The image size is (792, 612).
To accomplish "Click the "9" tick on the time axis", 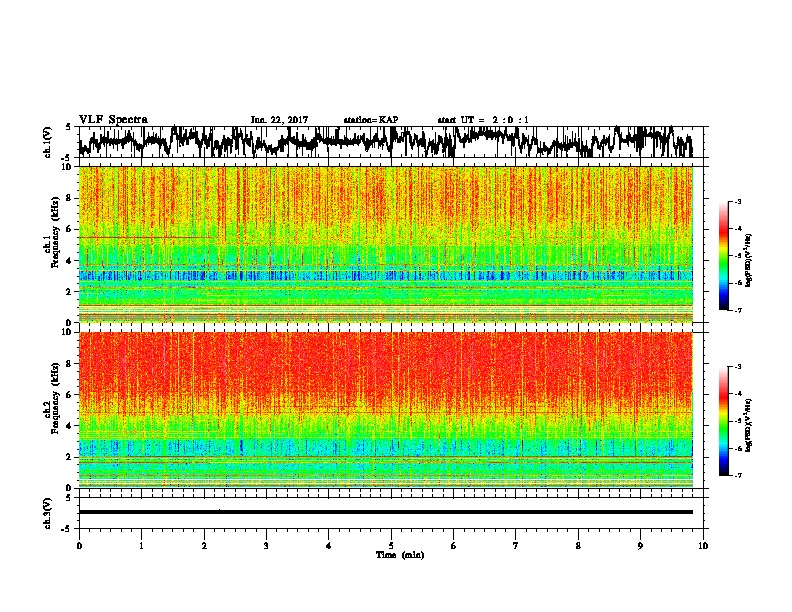I will click(x=640, y=546).
